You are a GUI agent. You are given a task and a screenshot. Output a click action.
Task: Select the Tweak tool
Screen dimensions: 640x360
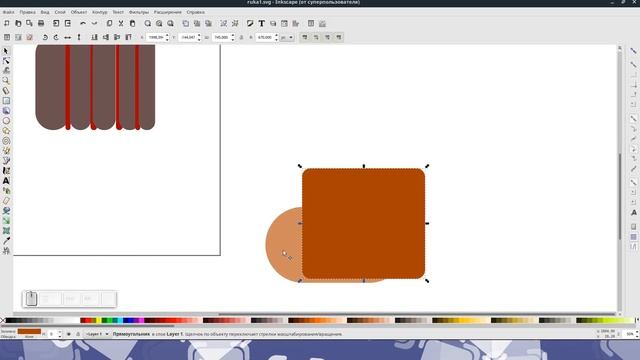(6, 71)
